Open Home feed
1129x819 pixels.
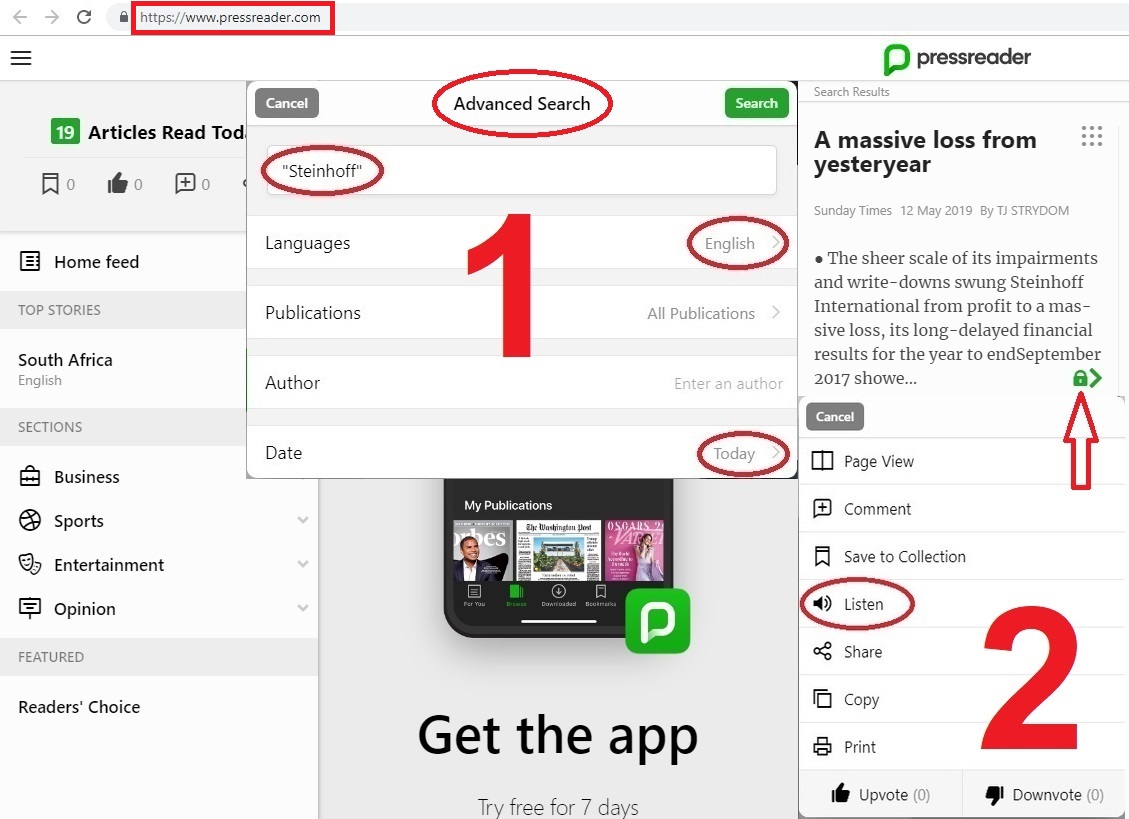[x=96, y=261]
